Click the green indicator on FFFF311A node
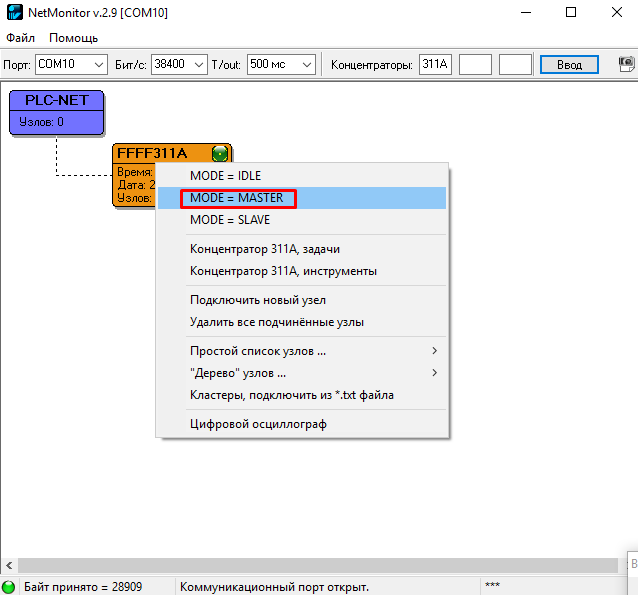Viewport: 638px width, 595px height. (x=220, y=153)
